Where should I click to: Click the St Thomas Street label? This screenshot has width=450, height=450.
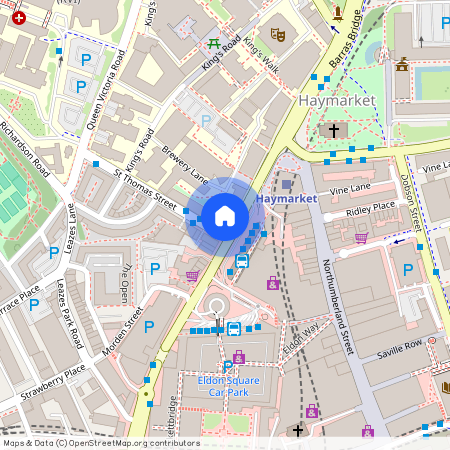(145, 189)
